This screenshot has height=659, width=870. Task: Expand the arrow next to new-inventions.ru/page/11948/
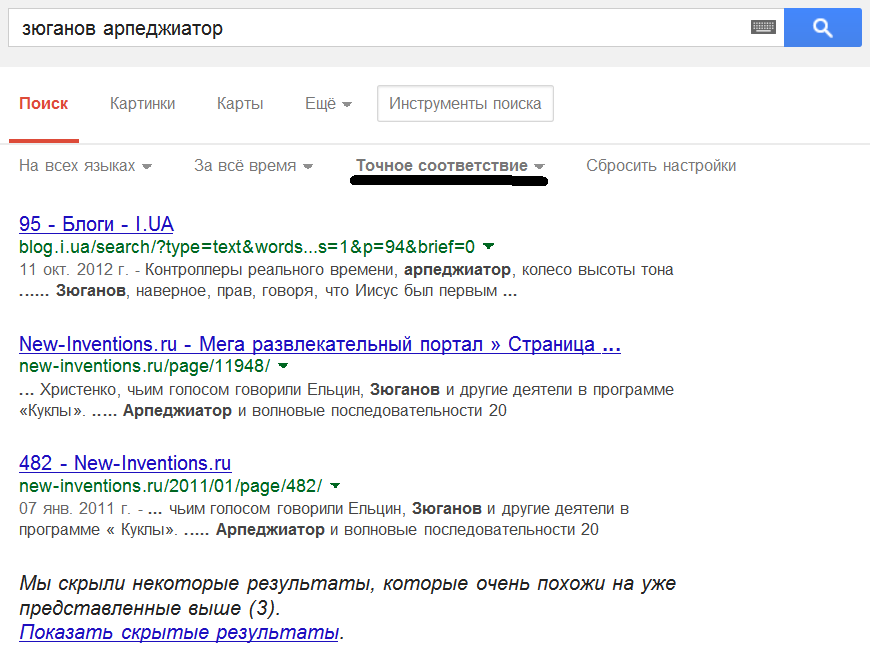(283, 366)
